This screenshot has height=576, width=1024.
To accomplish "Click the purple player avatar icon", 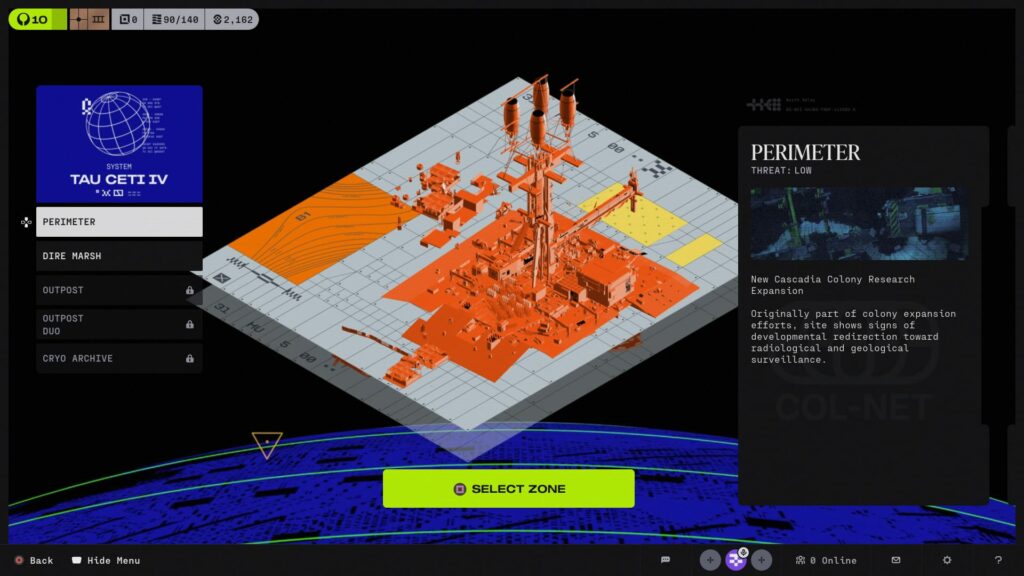I will pos(736,560).
